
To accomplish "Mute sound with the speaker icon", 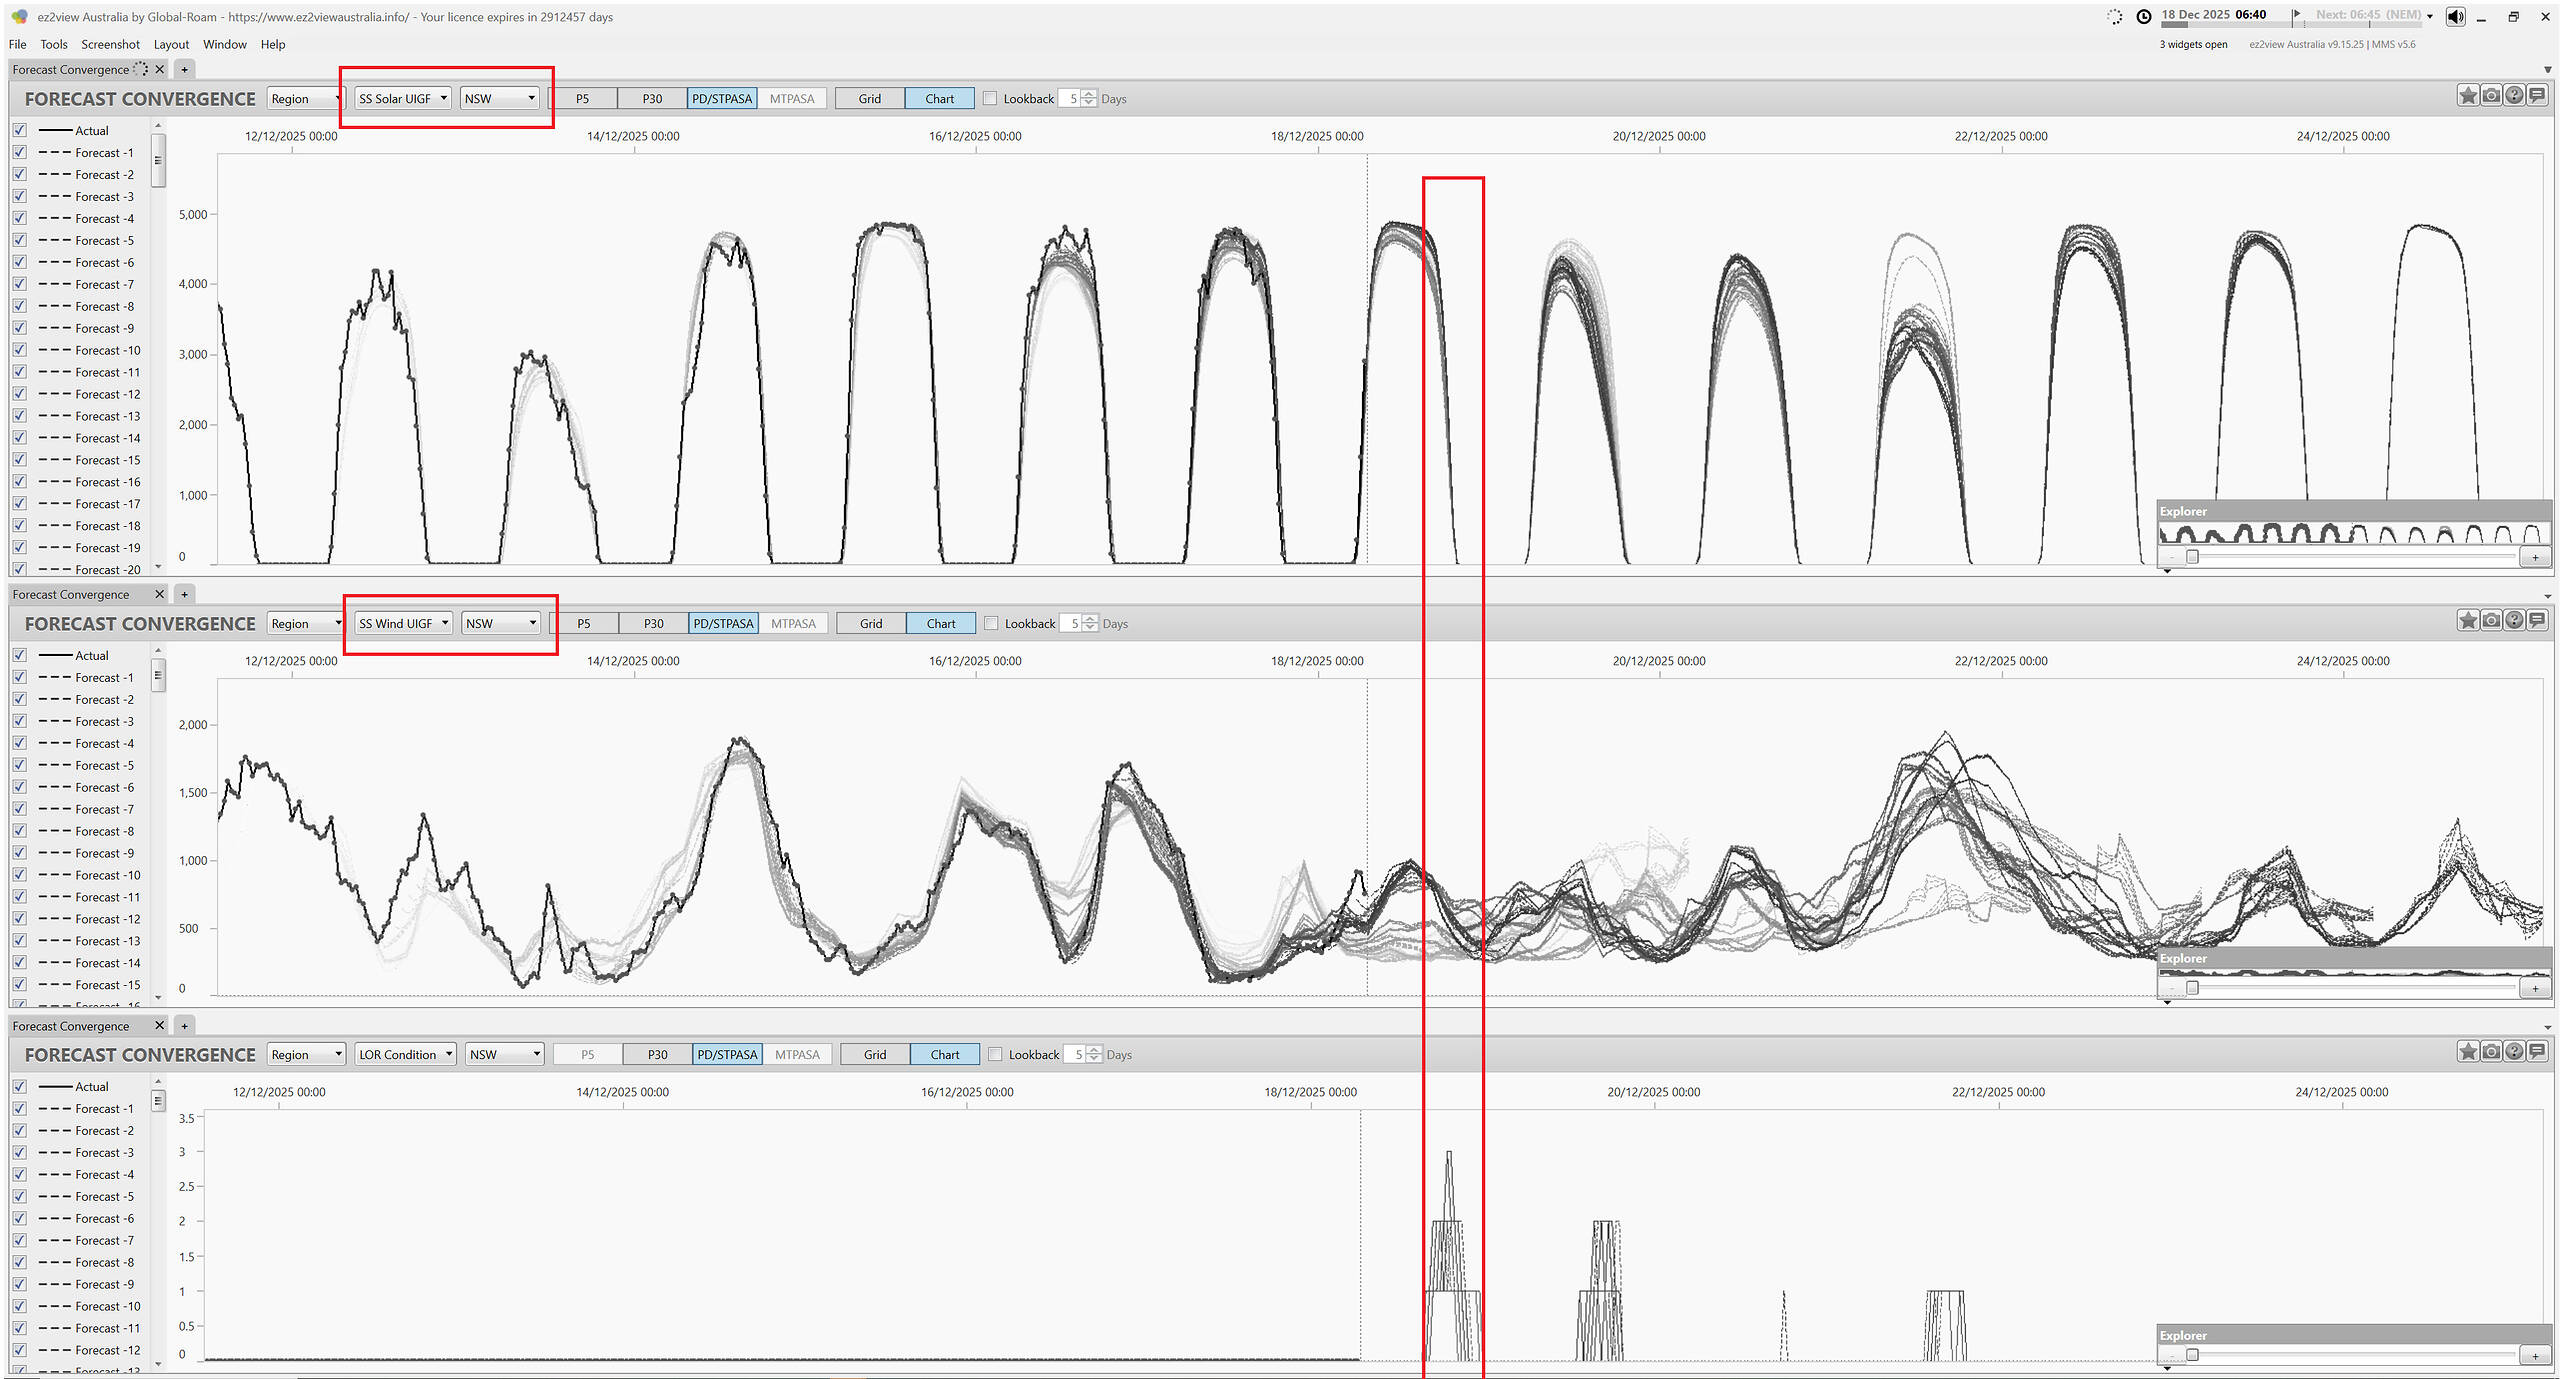I will click(2455, 17).
